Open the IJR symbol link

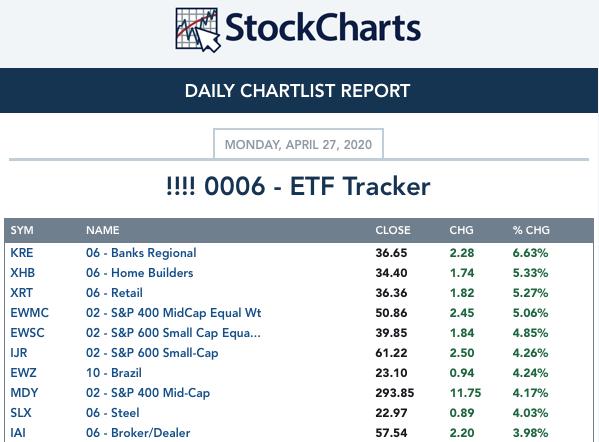coord(19,353)
